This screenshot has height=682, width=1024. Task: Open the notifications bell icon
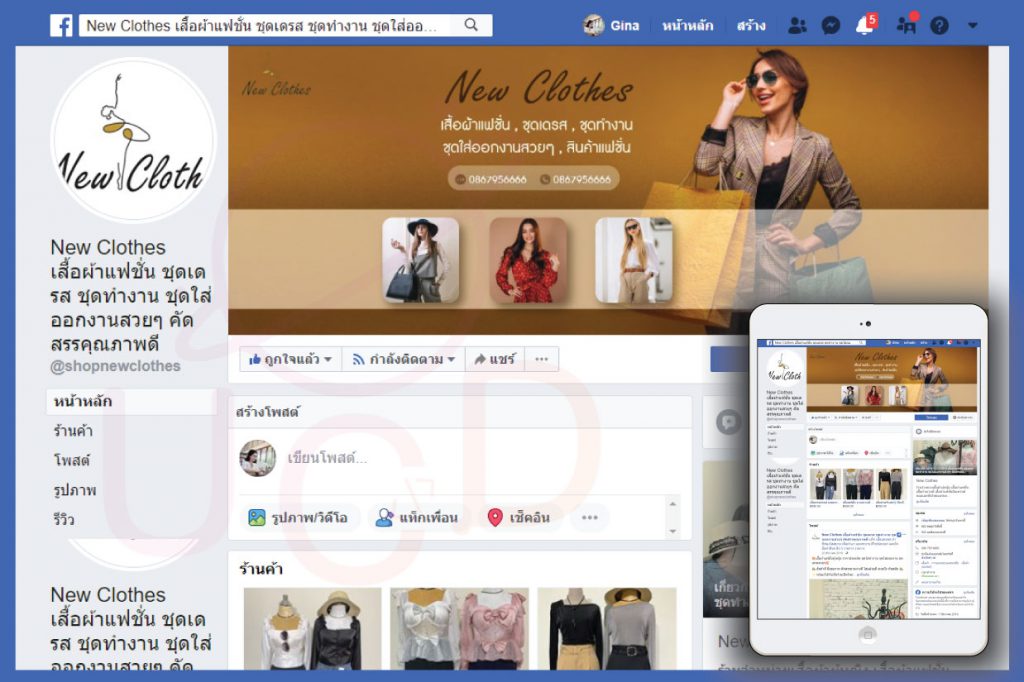pos(865,26)
